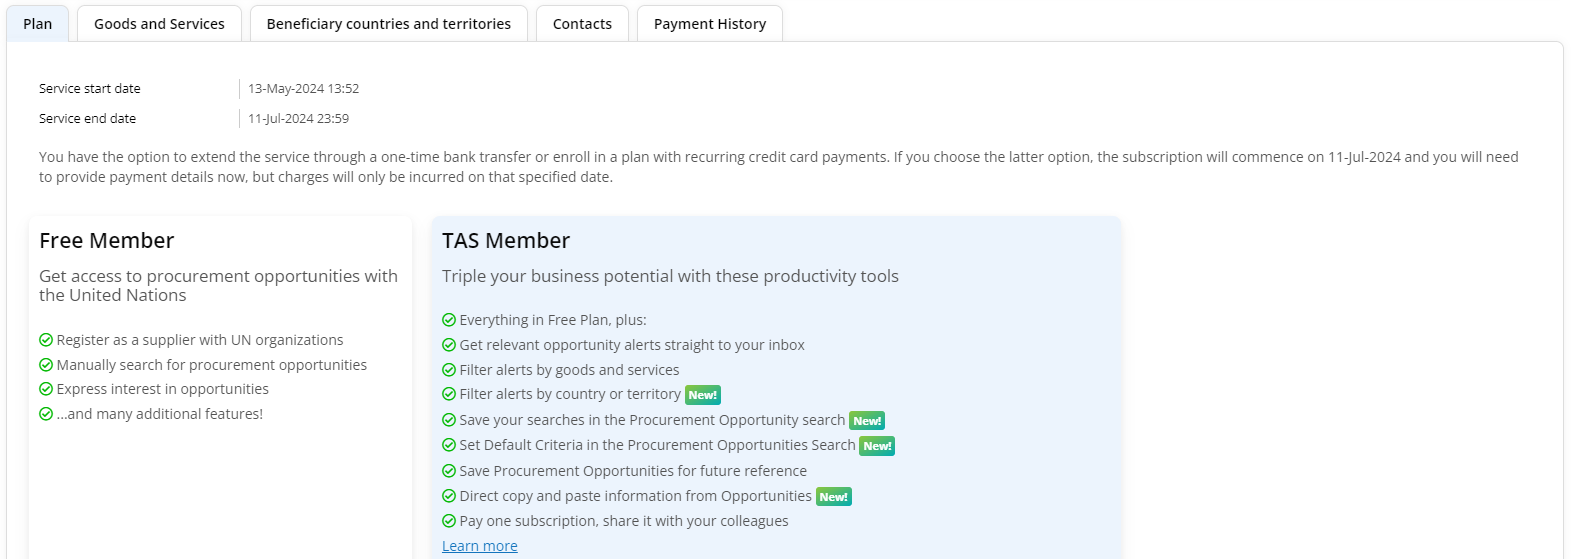The width and height of the screenshot is (1574, 559).
Task: Click the service start date value
Action: click(303, 89)
